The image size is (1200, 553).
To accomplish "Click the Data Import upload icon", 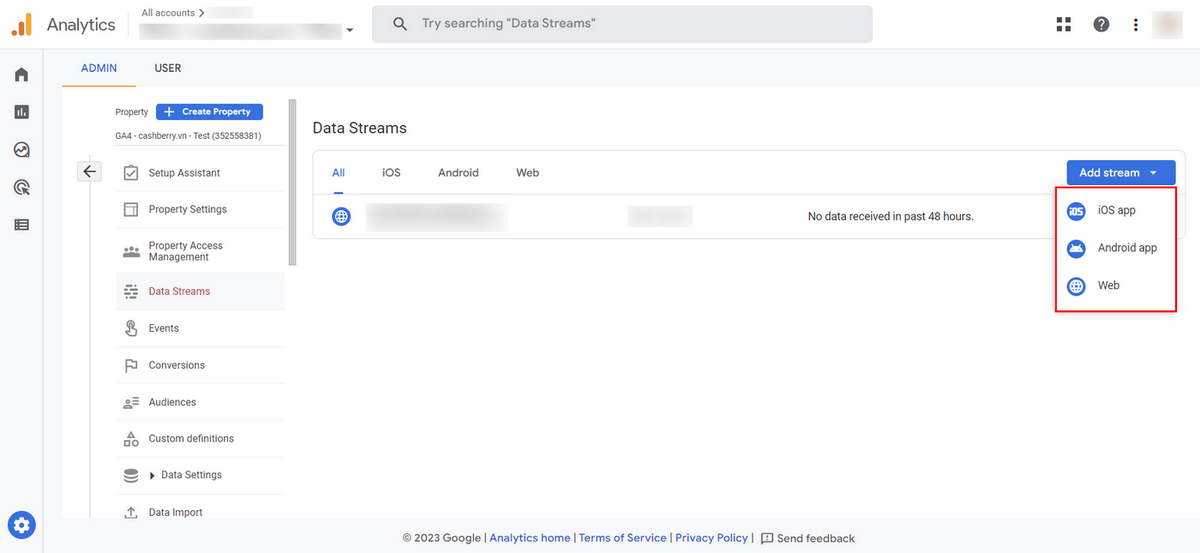I will [131, 512].
